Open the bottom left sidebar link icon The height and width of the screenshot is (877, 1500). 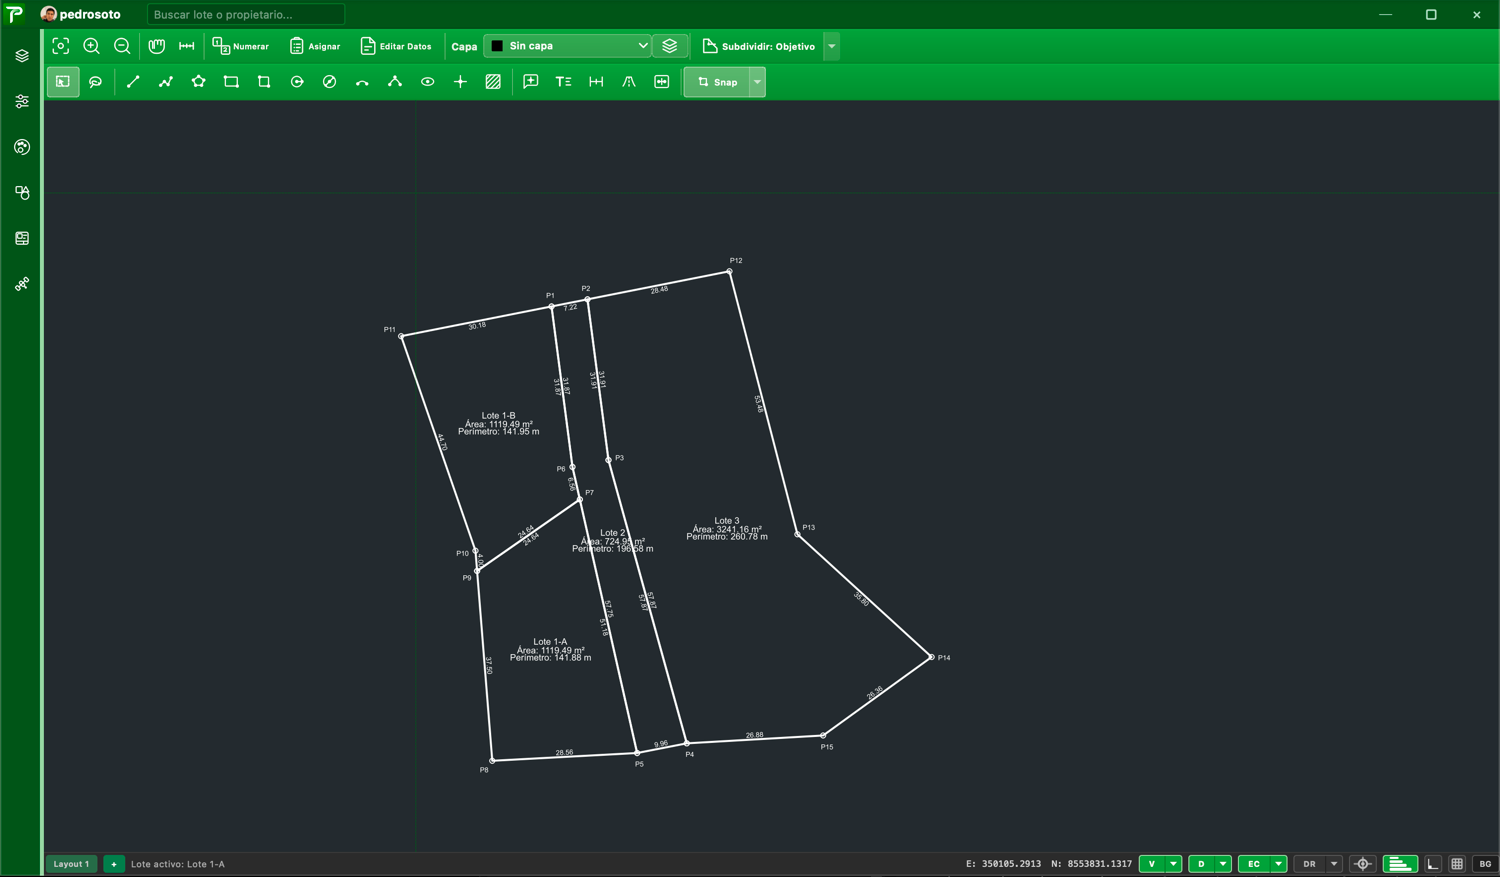click(22, 285)
